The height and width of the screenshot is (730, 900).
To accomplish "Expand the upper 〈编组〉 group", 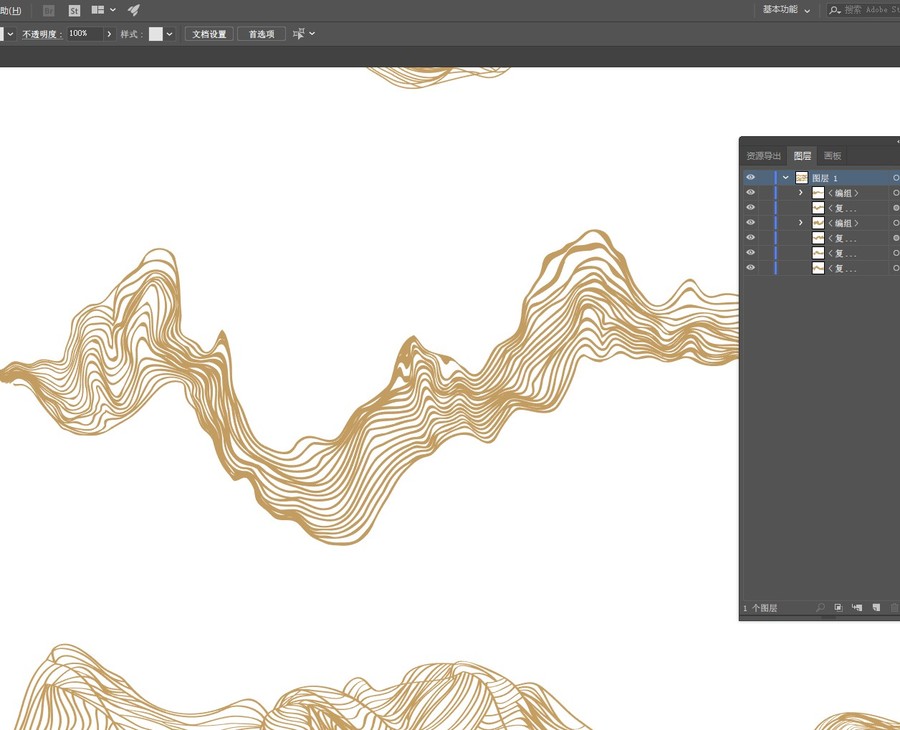I will click(801, 193).
